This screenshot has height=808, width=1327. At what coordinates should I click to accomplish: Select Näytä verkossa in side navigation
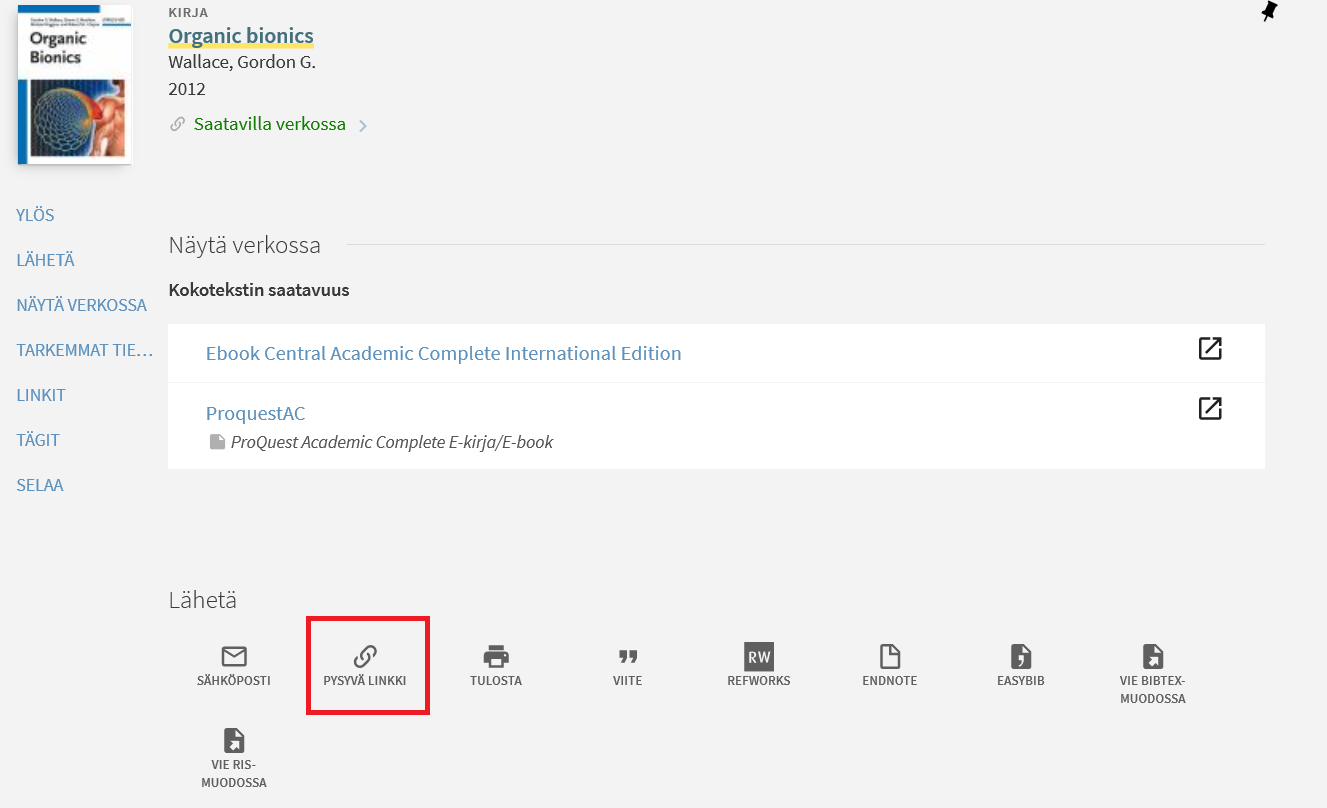[82, 305]
